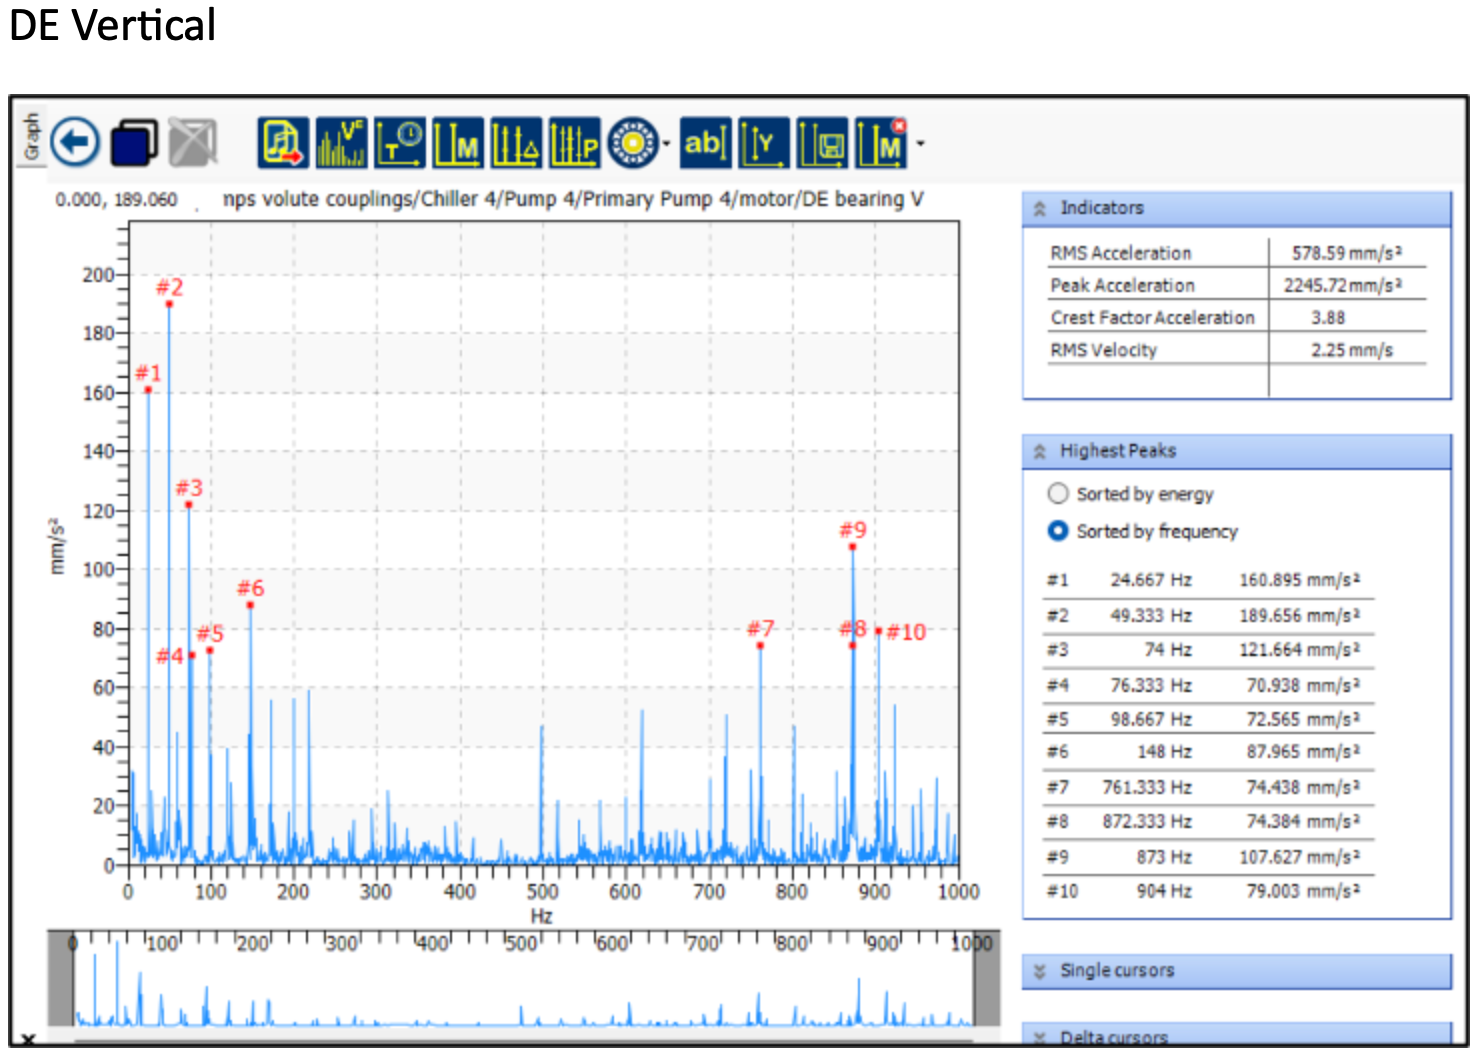Collapse the Highest Peaks panel header

click(x=1040, y=451)
